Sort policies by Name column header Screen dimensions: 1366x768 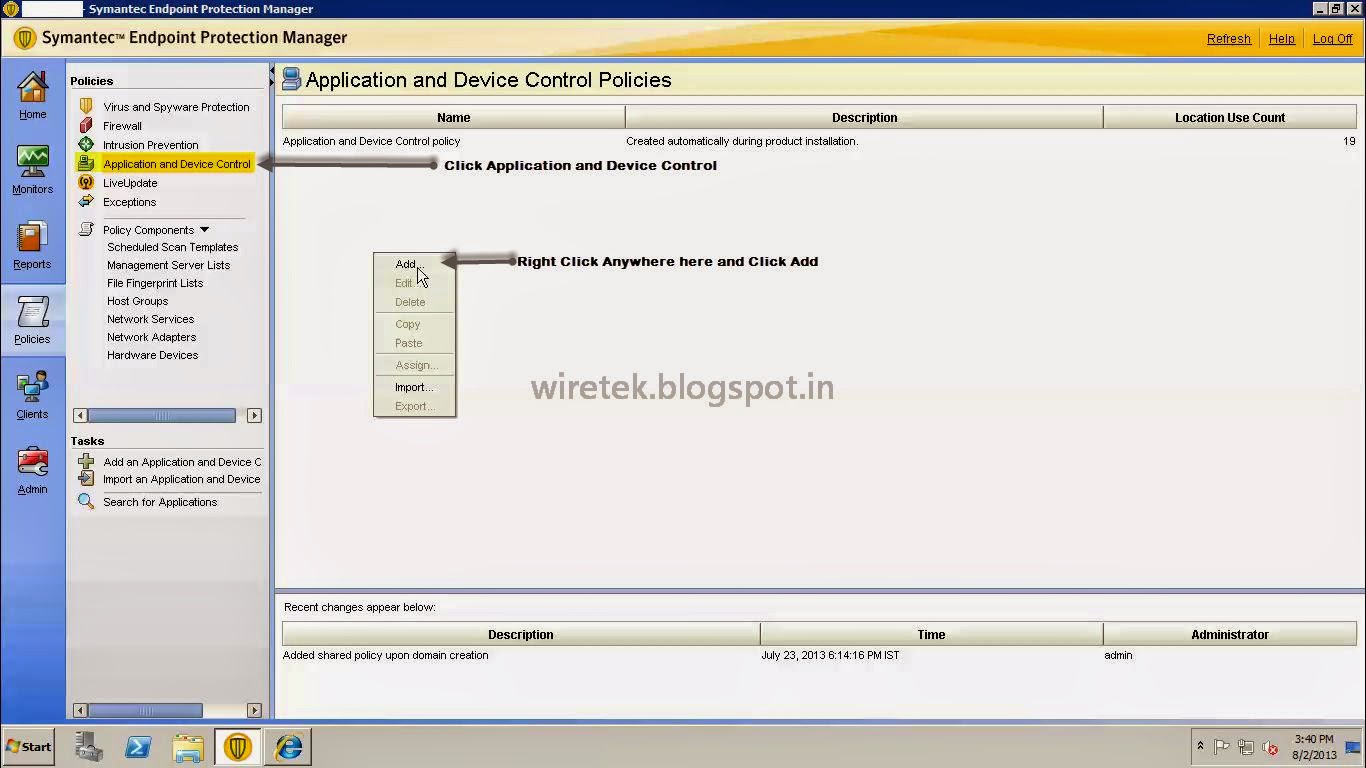coord(453,117)
